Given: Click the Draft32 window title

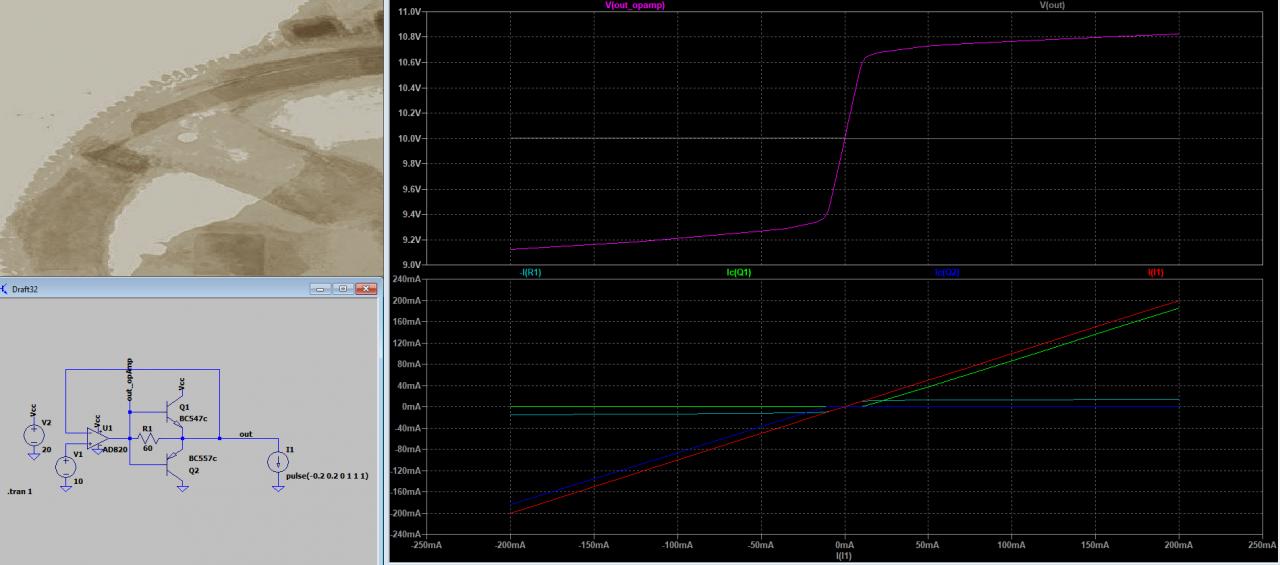Looking at the screenshot, I should (27, 289).
